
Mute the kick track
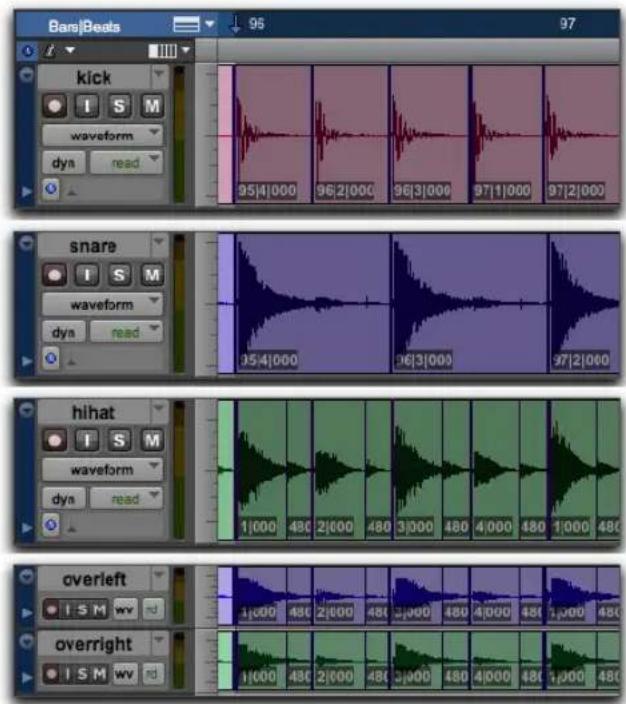(x=152, y=106)
